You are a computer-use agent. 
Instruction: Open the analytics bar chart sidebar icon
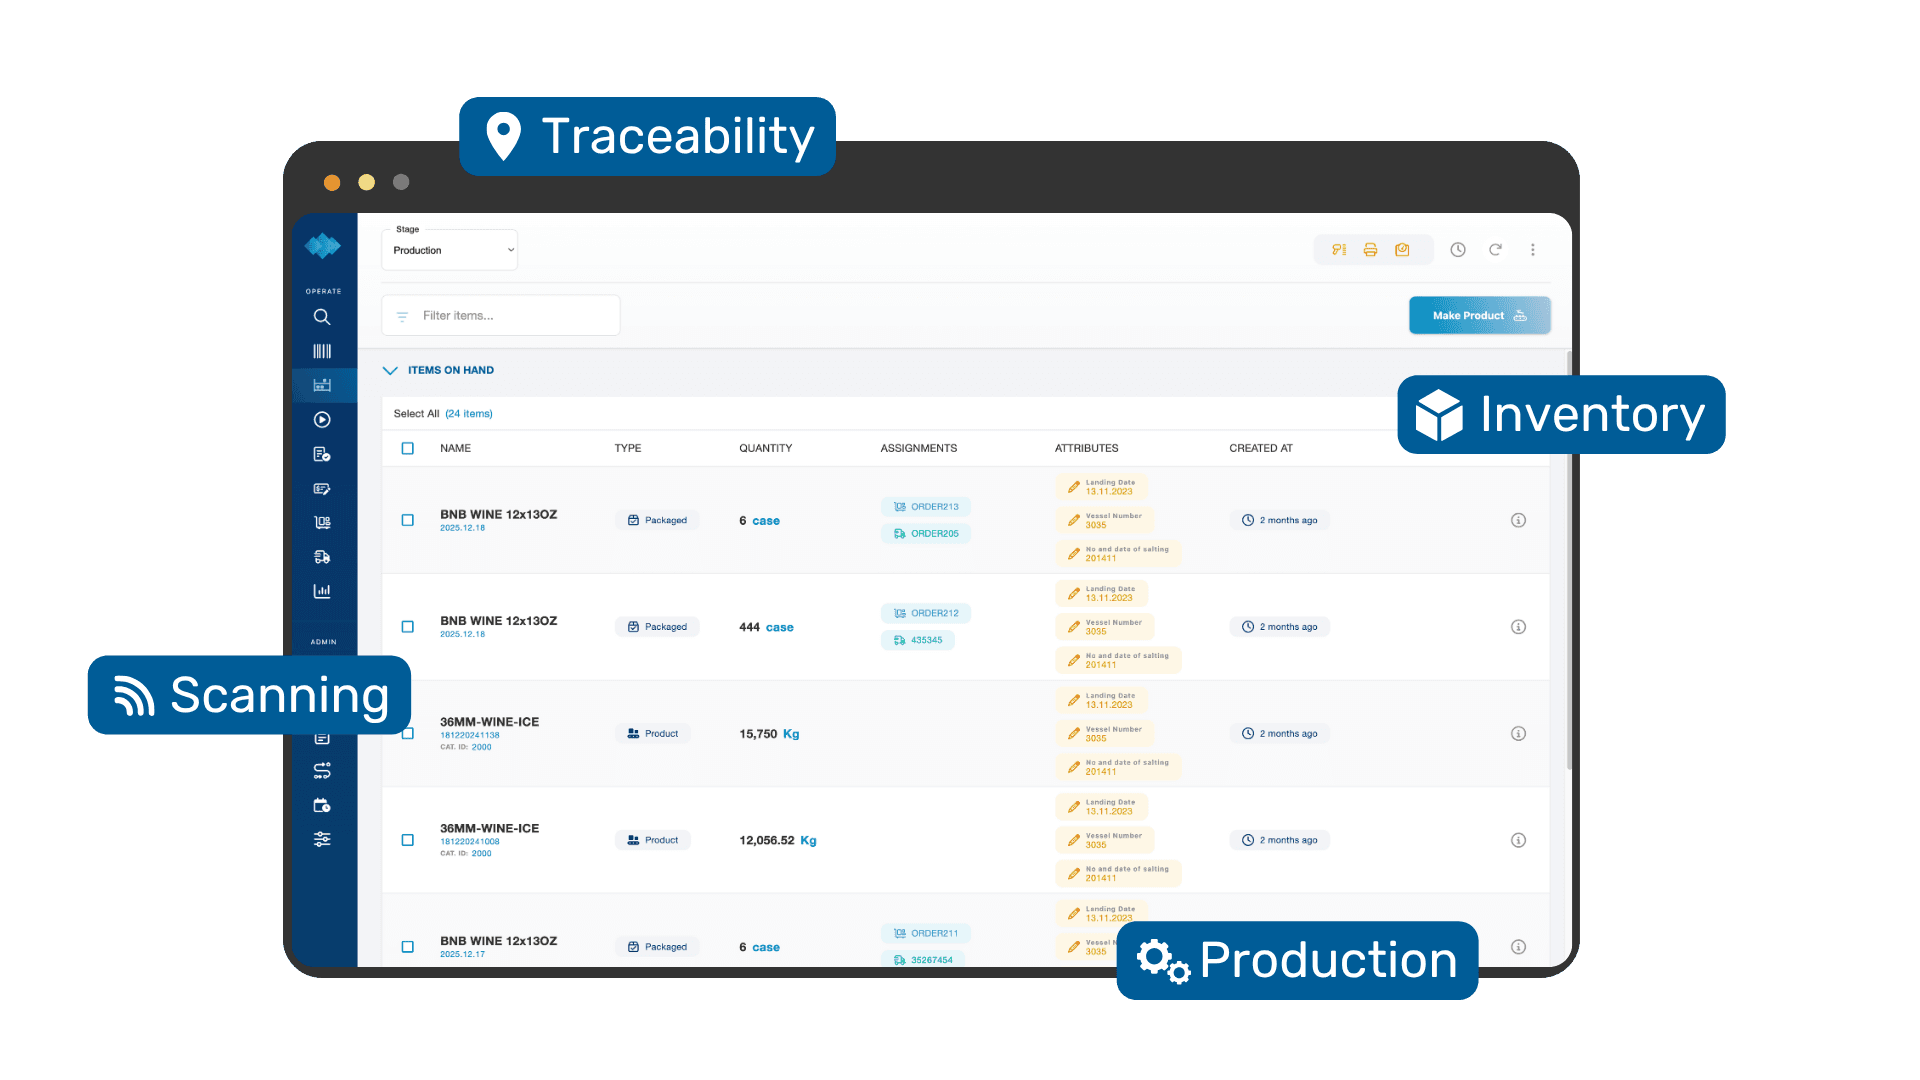(322, 591)
